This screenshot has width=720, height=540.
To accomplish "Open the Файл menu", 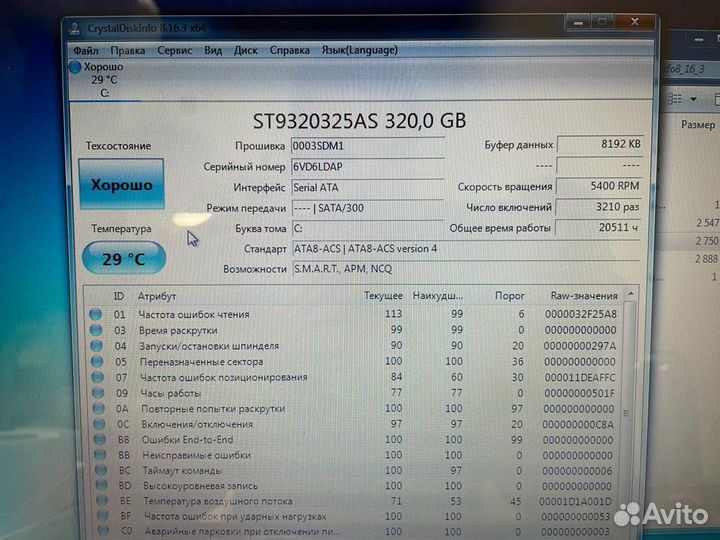I will pyautogui.click(x=85, y=50).
